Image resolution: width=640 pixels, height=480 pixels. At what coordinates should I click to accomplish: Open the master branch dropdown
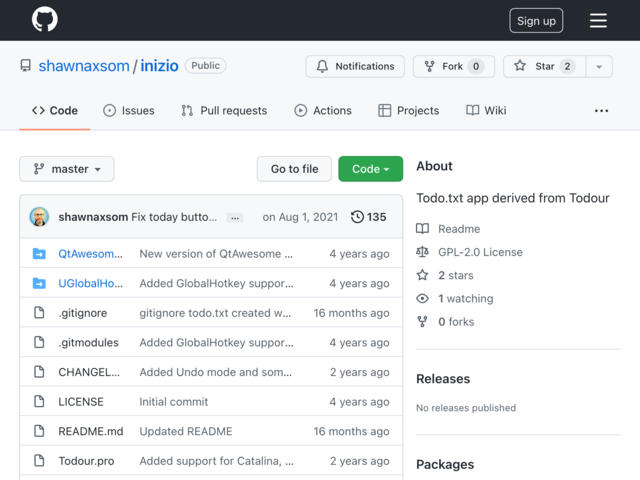point(67,169)
